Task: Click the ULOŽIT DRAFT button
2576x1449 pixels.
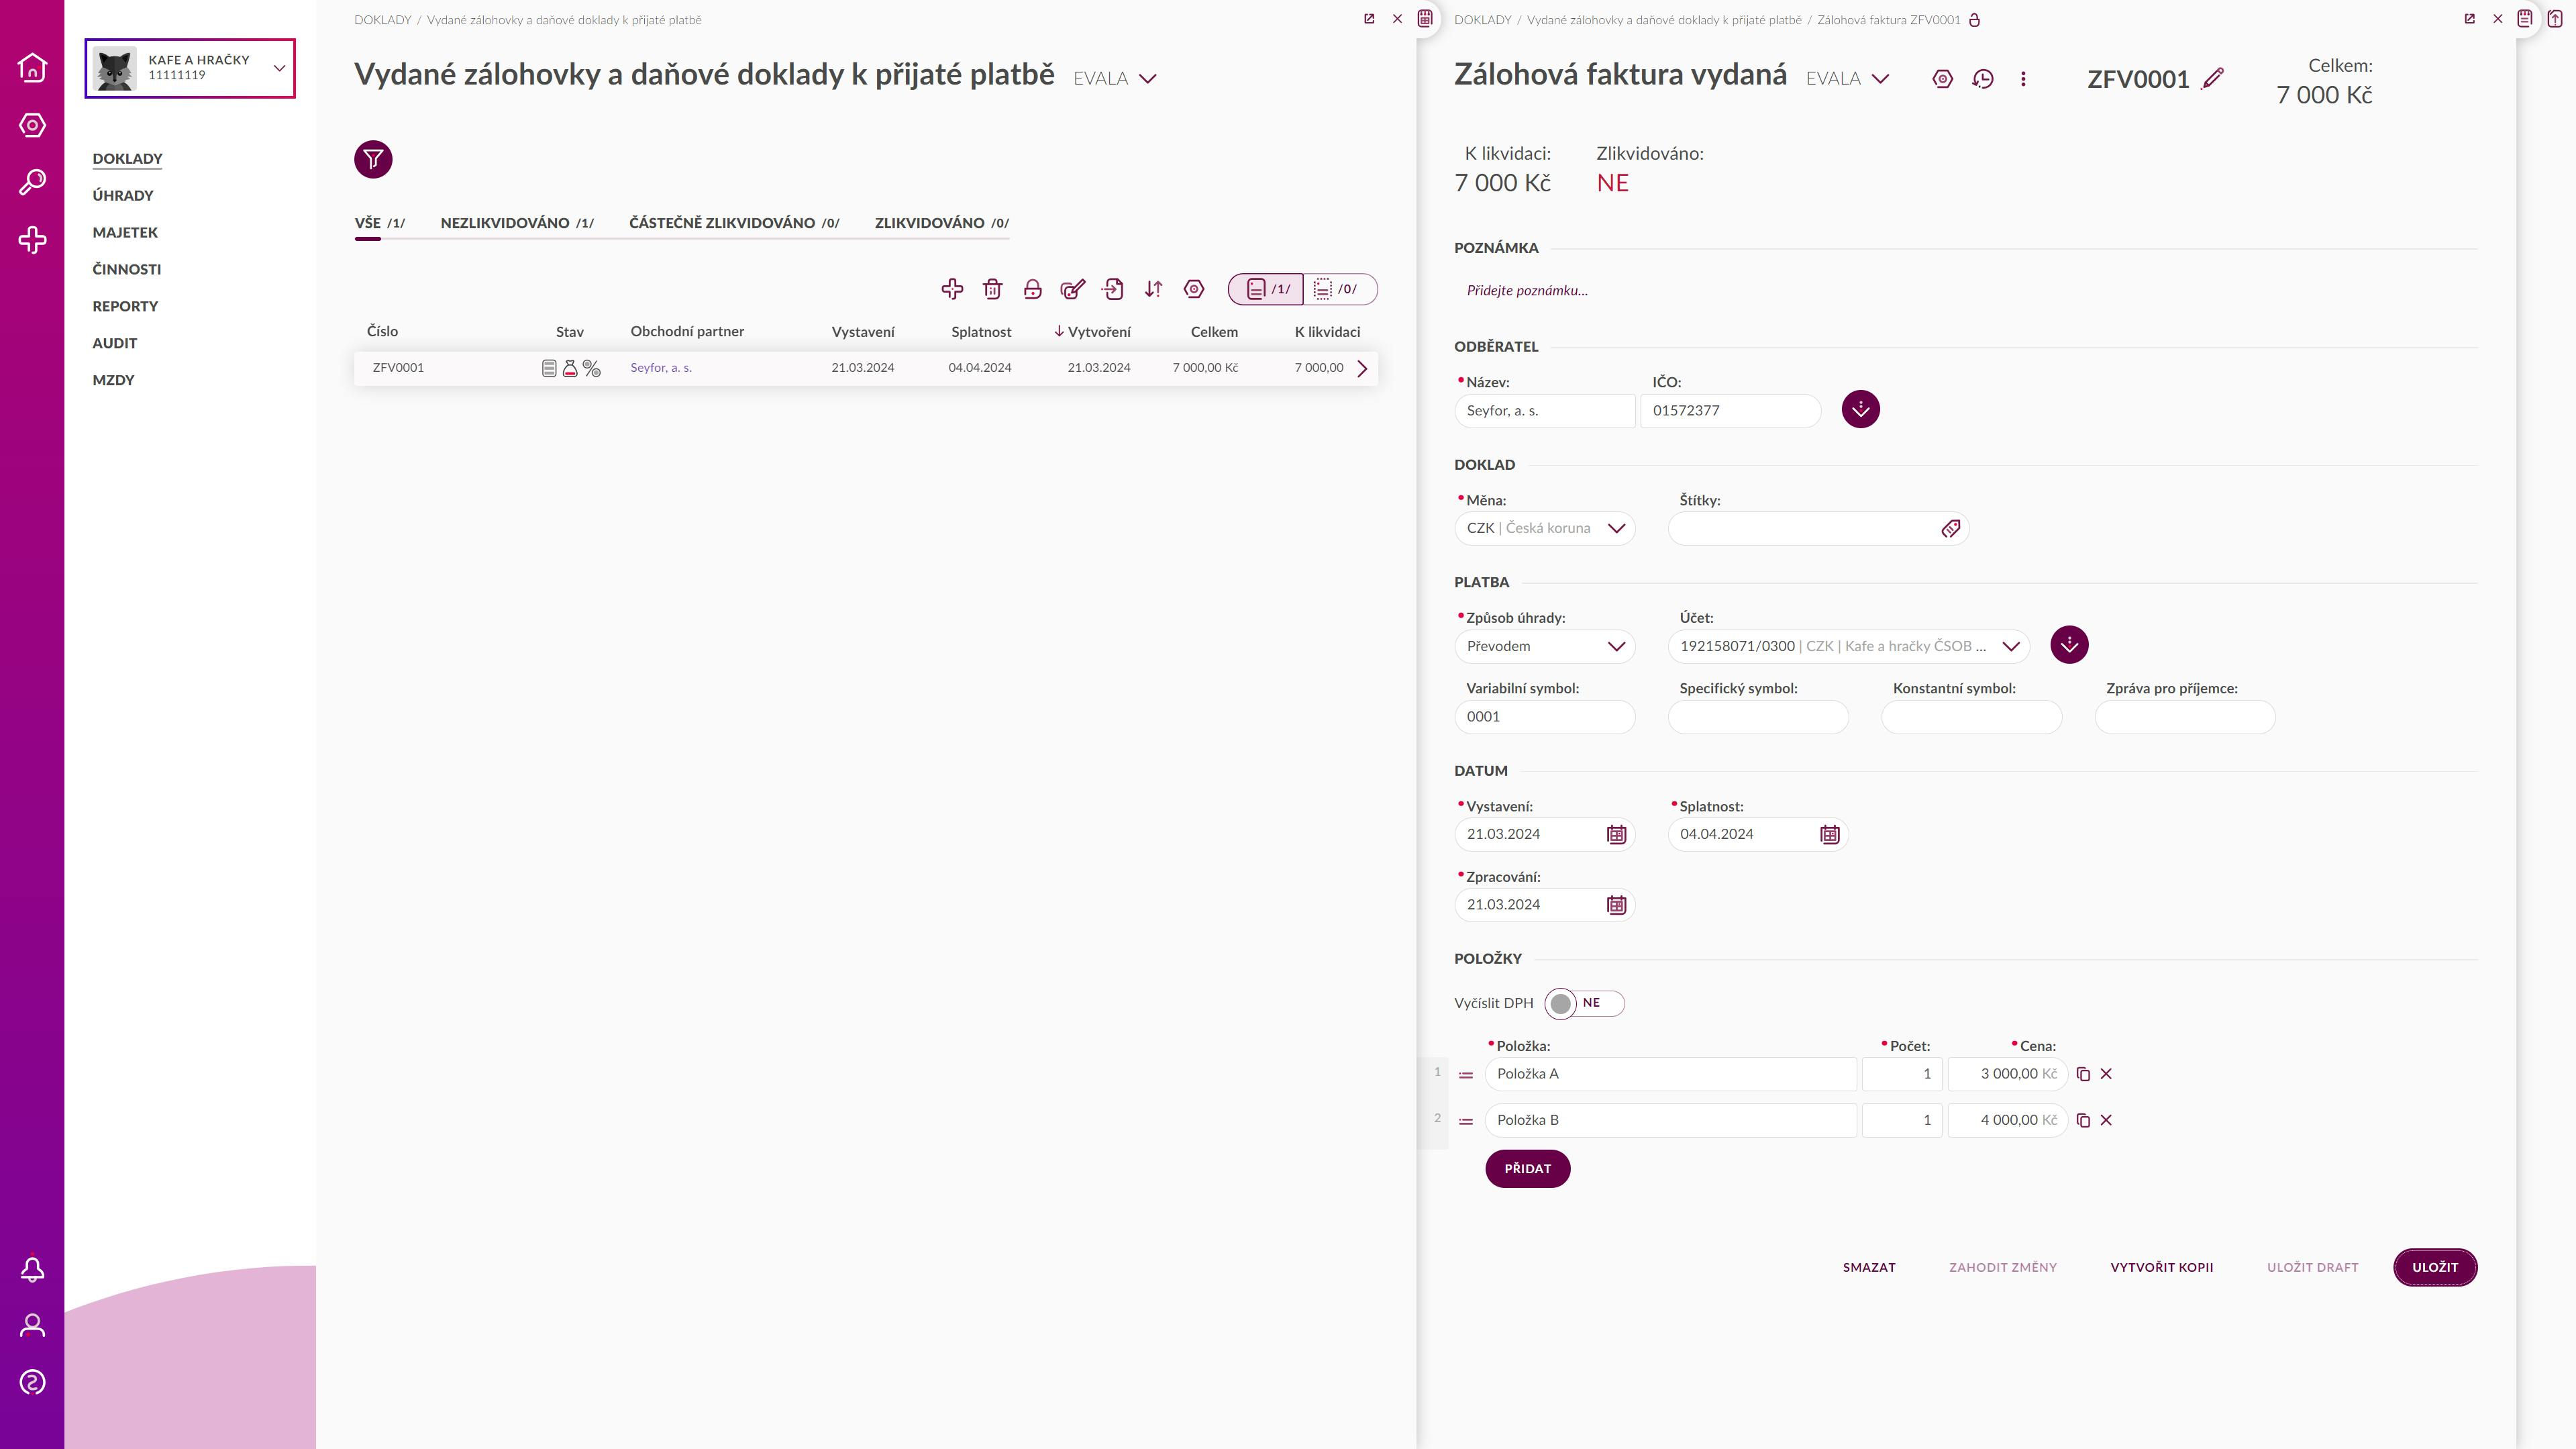Action: pos(2312,1267)
